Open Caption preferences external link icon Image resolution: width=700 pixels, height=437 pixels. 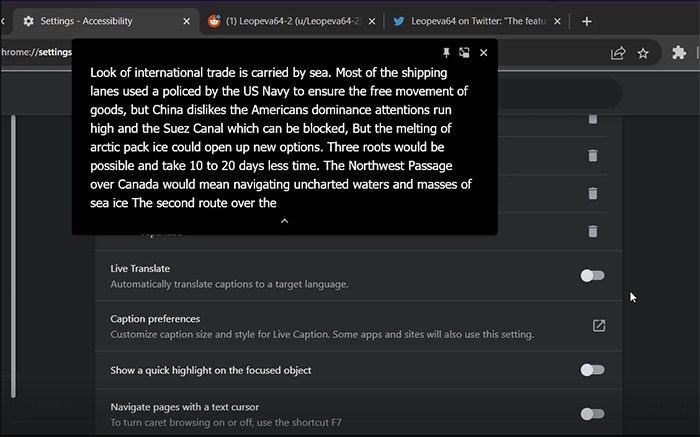599,325
